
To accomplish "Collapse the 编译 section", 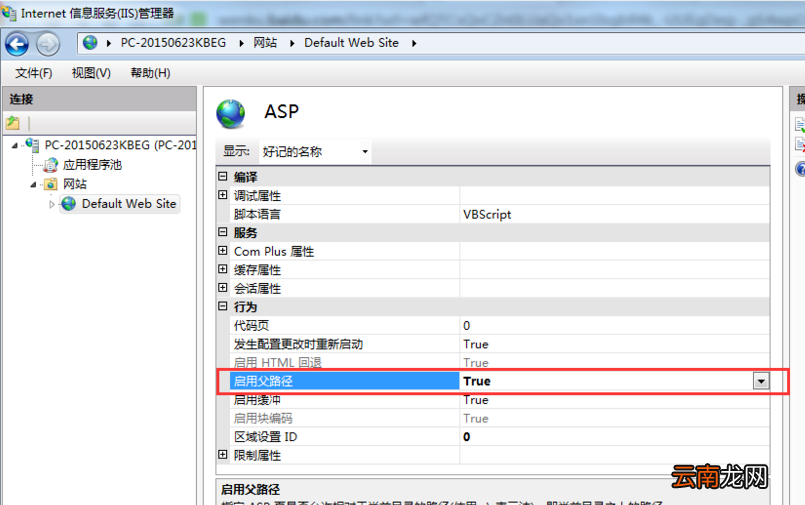I will 222,177.
